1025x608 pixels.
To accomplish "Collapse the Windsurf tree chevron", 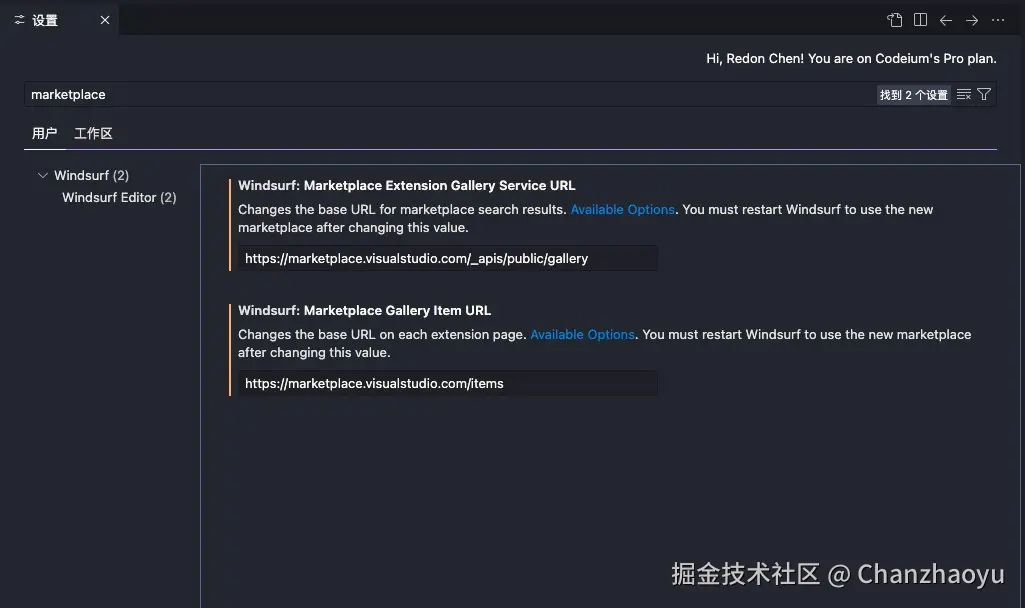I will pos(43,175).
